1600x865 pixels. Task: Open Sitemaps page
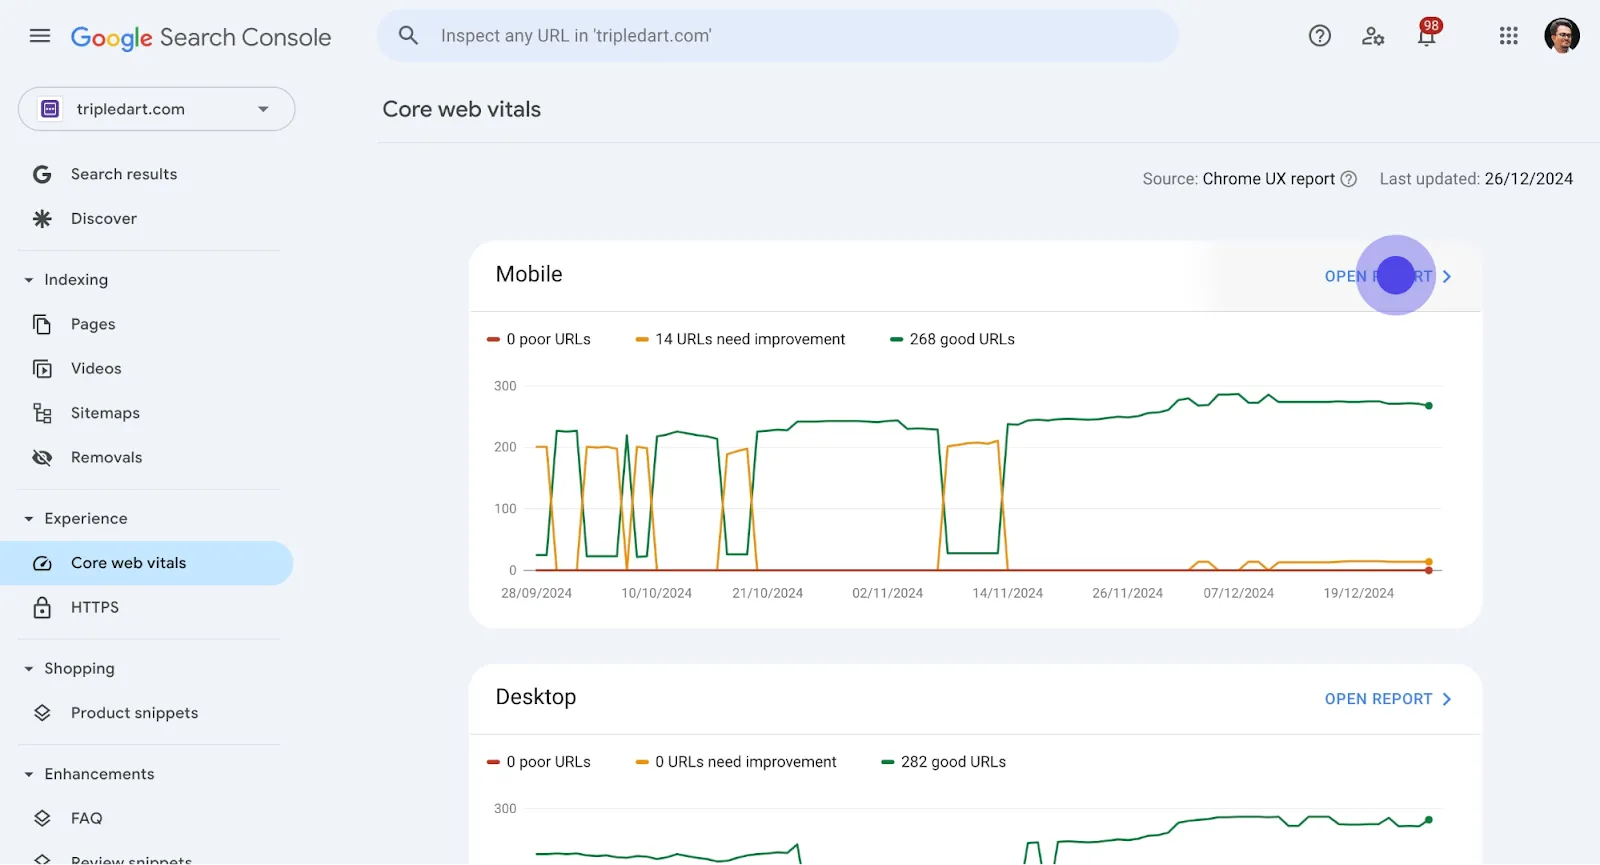(x=105, y=413)
